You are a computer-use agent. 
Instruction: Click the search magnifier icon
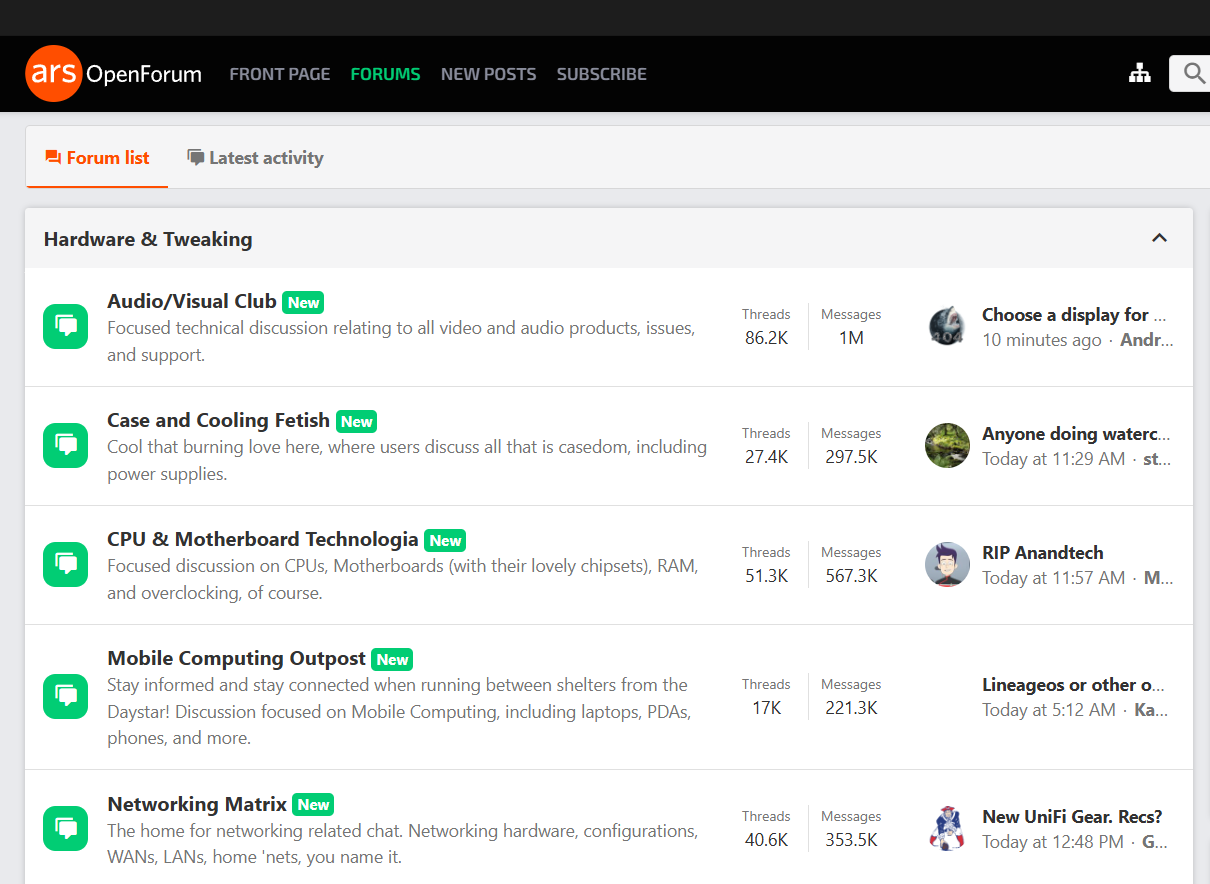coord(1193,73)
